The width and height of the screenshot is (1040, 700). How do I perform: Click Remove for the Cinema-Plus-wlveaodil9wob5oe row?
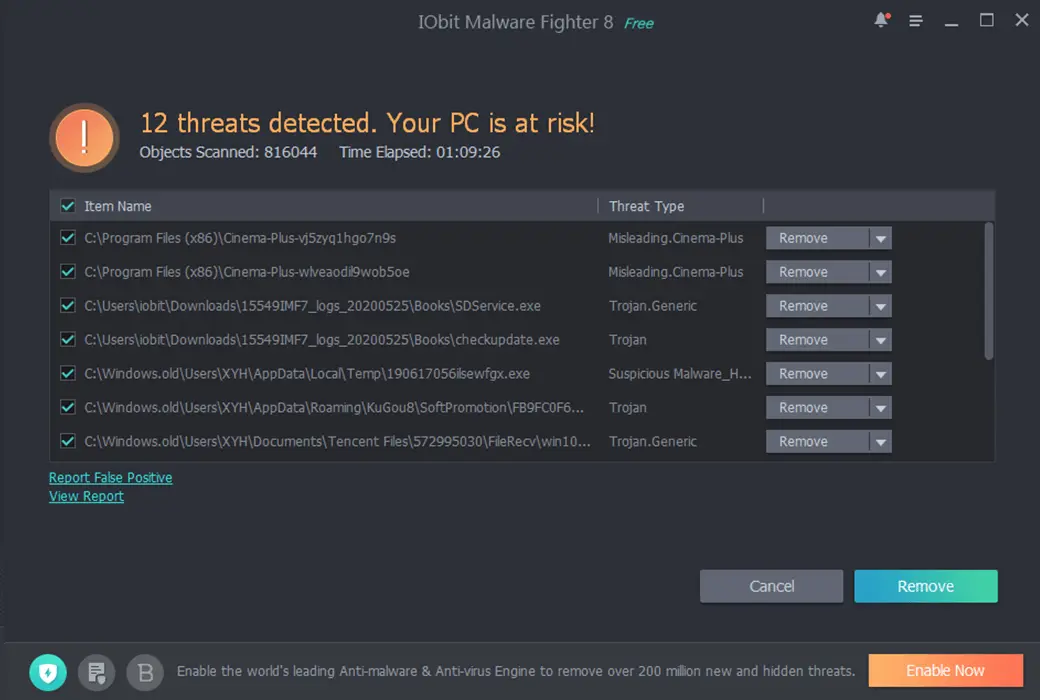pyautogui.click(x=817, y=272)
